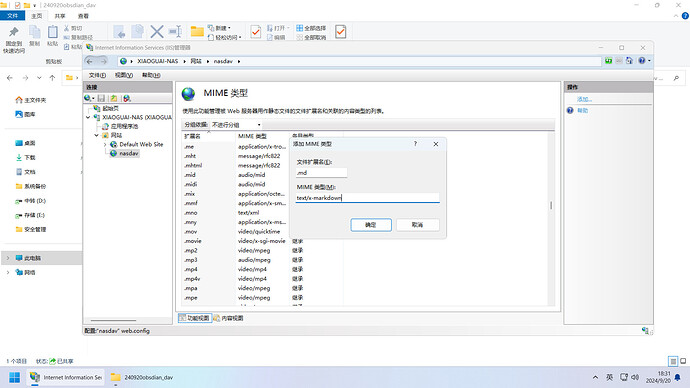Go forward in IIS Manager navigation
Screen dimensions: 690x388
pos(103,61)
